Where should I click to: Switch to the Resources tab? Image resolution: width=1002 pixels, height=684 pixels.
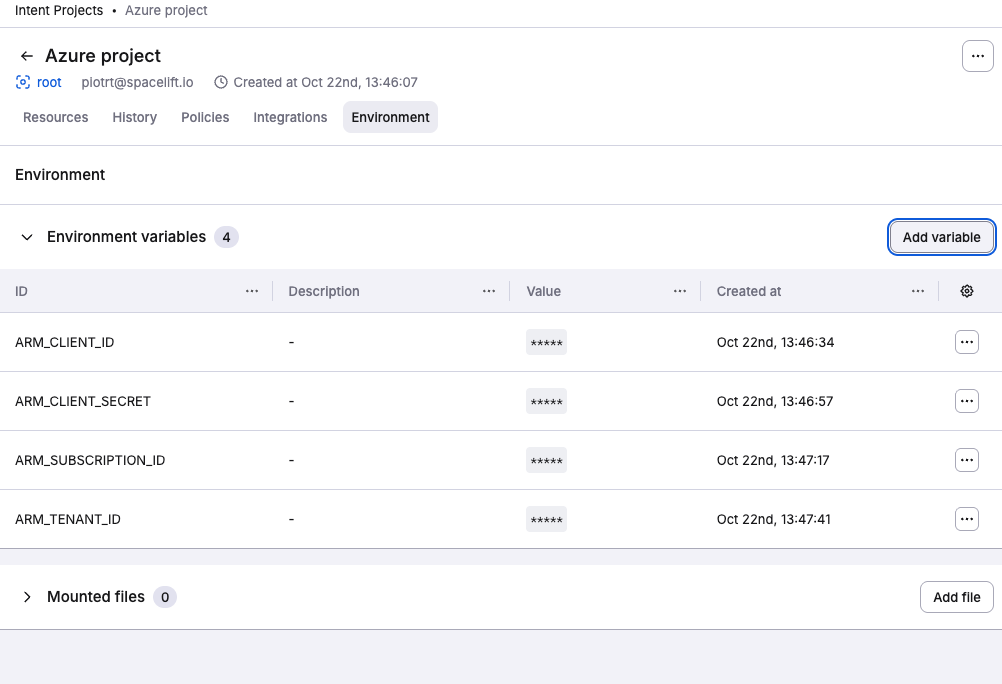click(x=55, y=117)
